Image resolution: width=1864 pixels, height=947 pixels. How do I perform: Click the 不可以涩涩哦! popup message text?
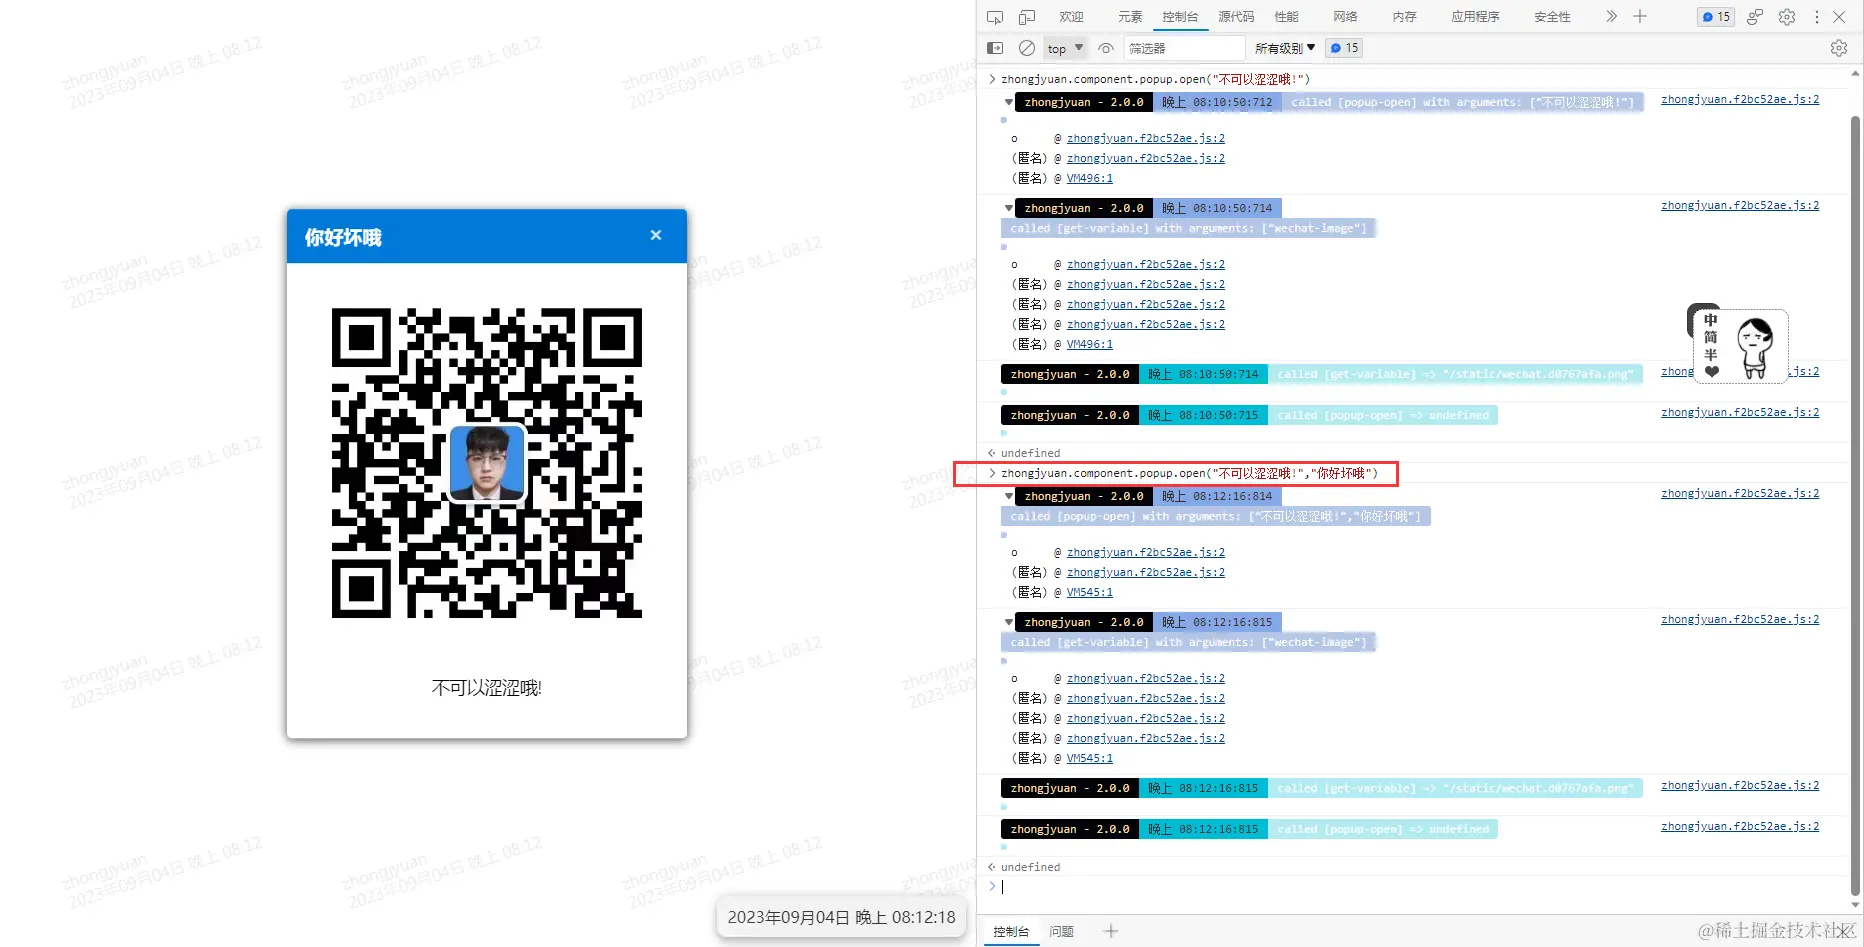click(x=487, y=688)
